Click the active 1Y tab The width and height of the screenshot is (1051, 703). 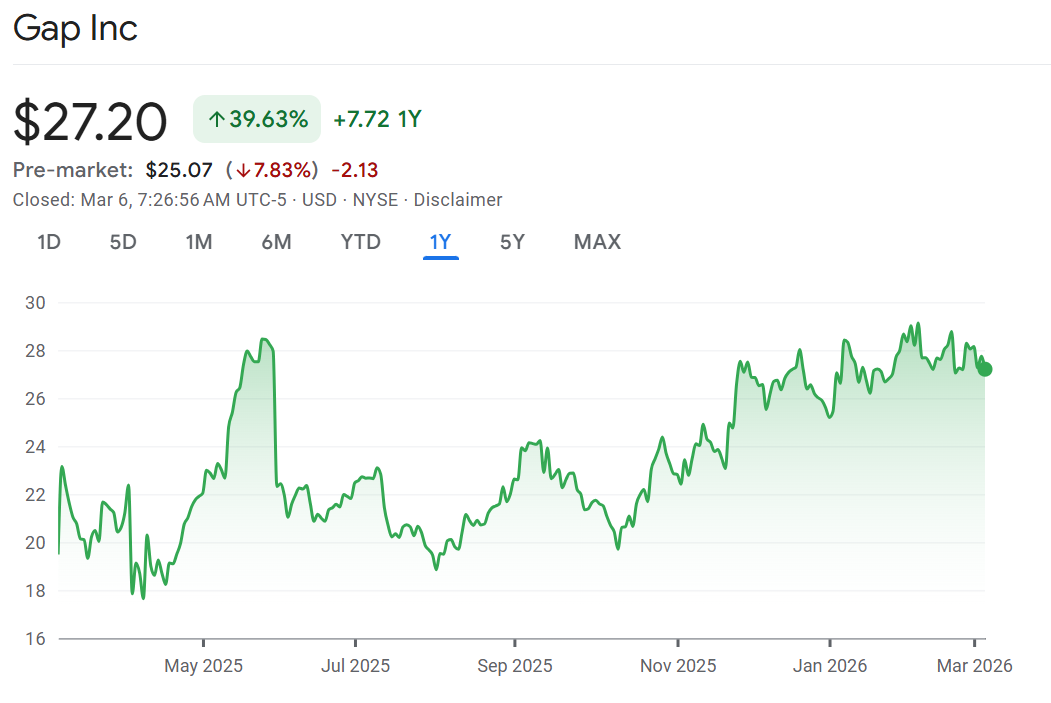tap(440, 242)
